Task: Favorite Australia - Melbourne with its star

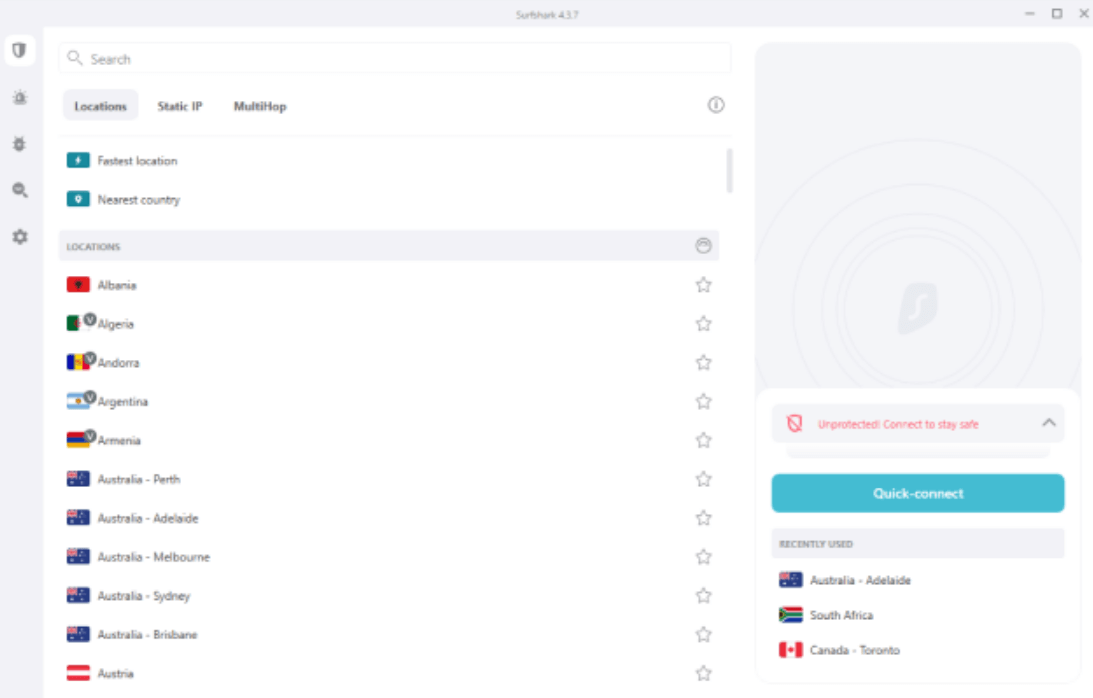Action: tap(703, 556)
